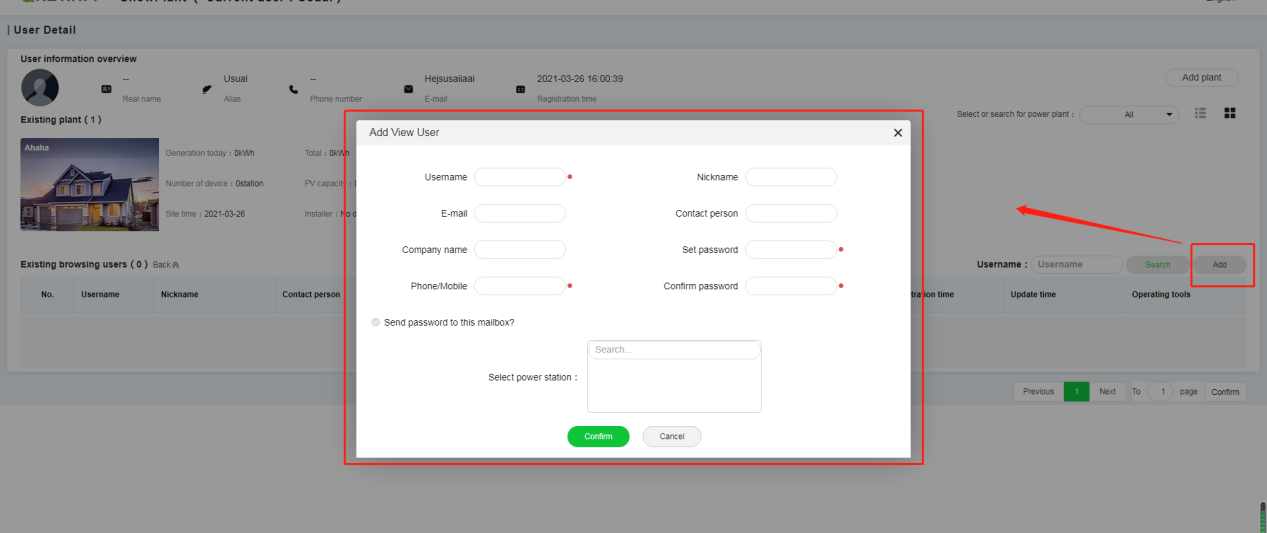Viewport: 1267px width, 533px height.
Task: Toggle Send password to this mailbox checkbox
Action: [x=376, y=323]
